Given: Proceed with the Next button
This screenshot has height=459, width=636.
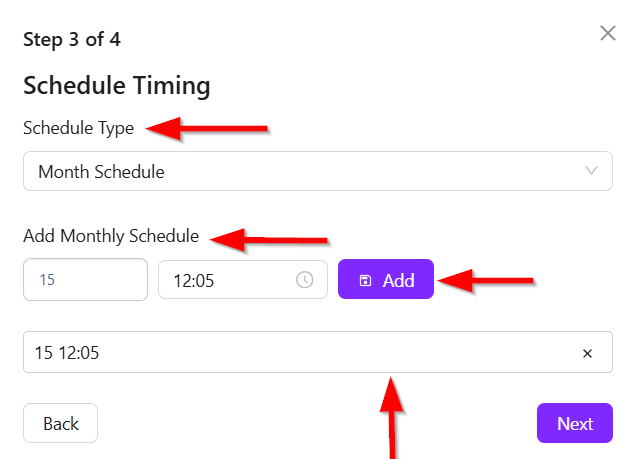Looking at the screenshot, I should tap(574, 423).
